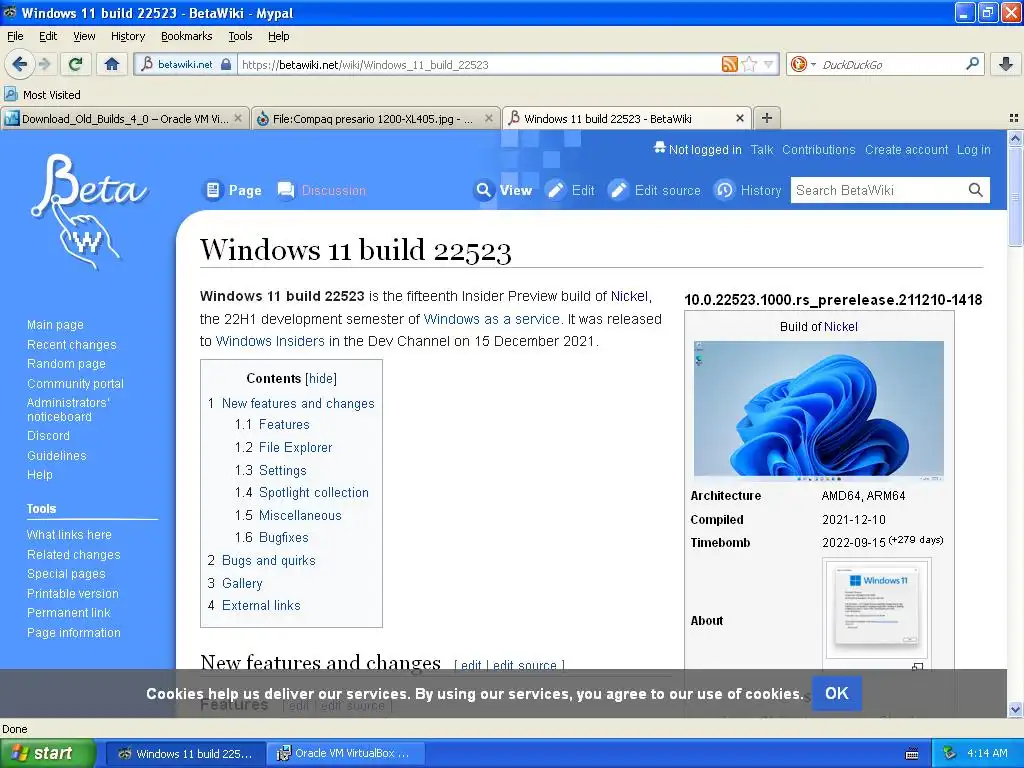This screenshot has width=1024, height=768.
Task: Click the Log in link
Action: (x=973, y=150)
